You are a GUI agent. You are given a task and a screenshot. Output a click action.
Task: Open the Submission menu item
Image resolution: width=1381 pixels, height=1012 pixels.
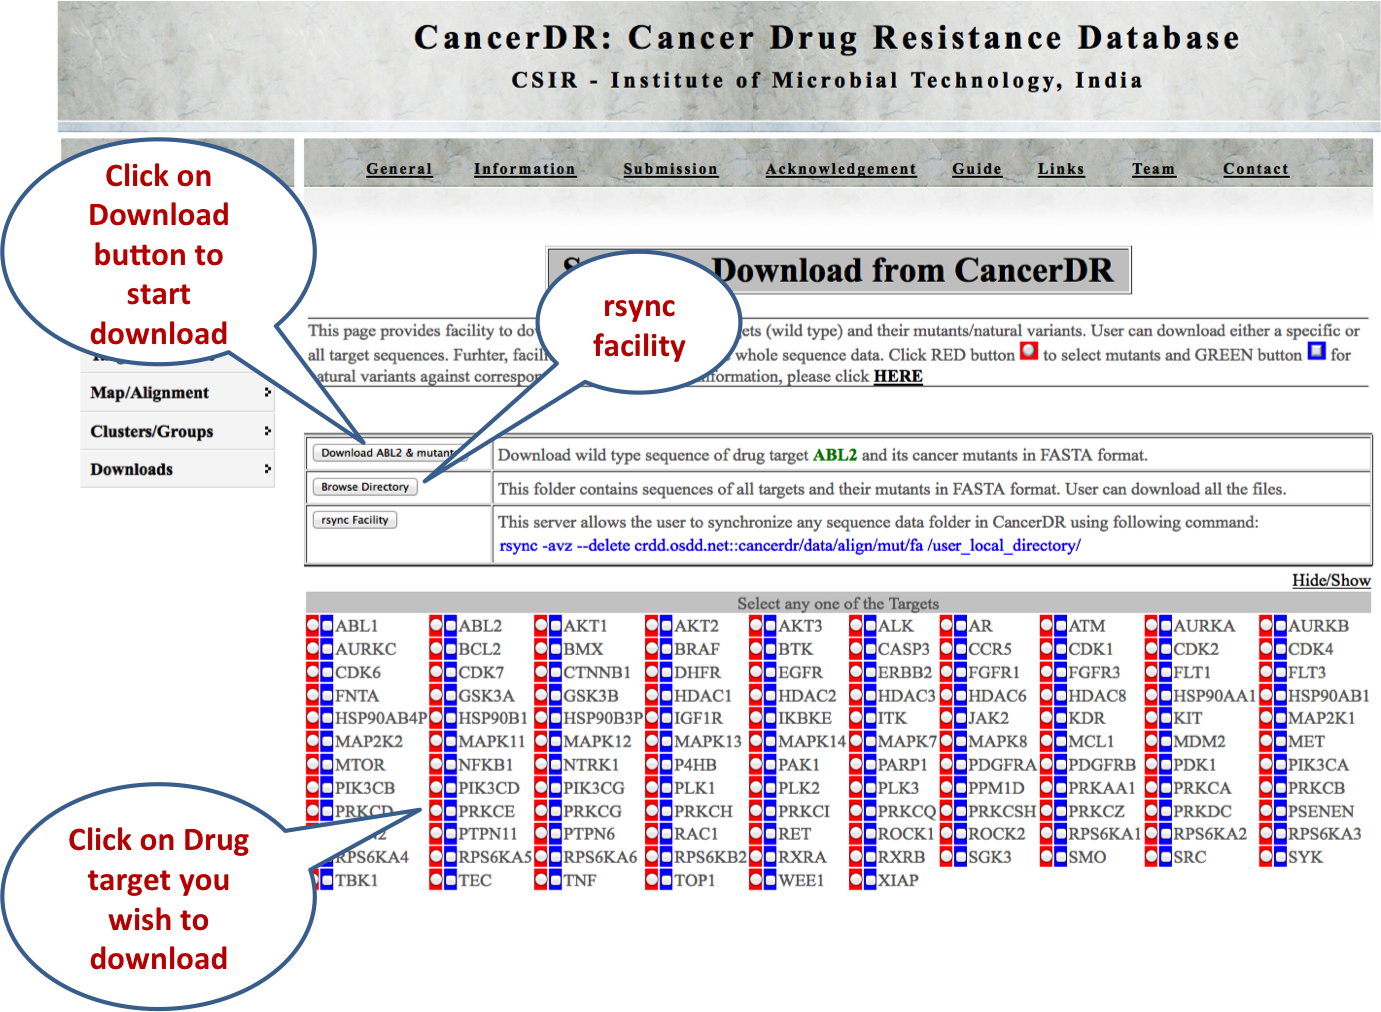(x=670, y=169)
